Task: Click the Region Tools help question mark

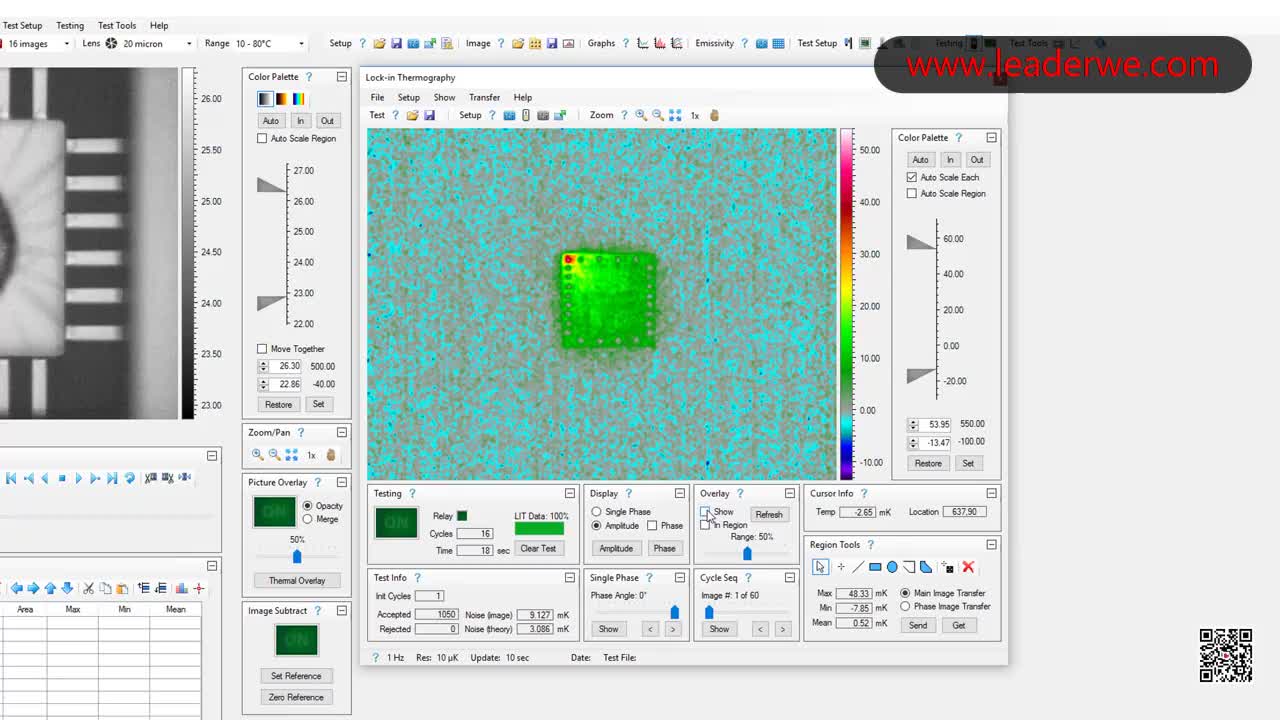Action: [x=871, y=545]
